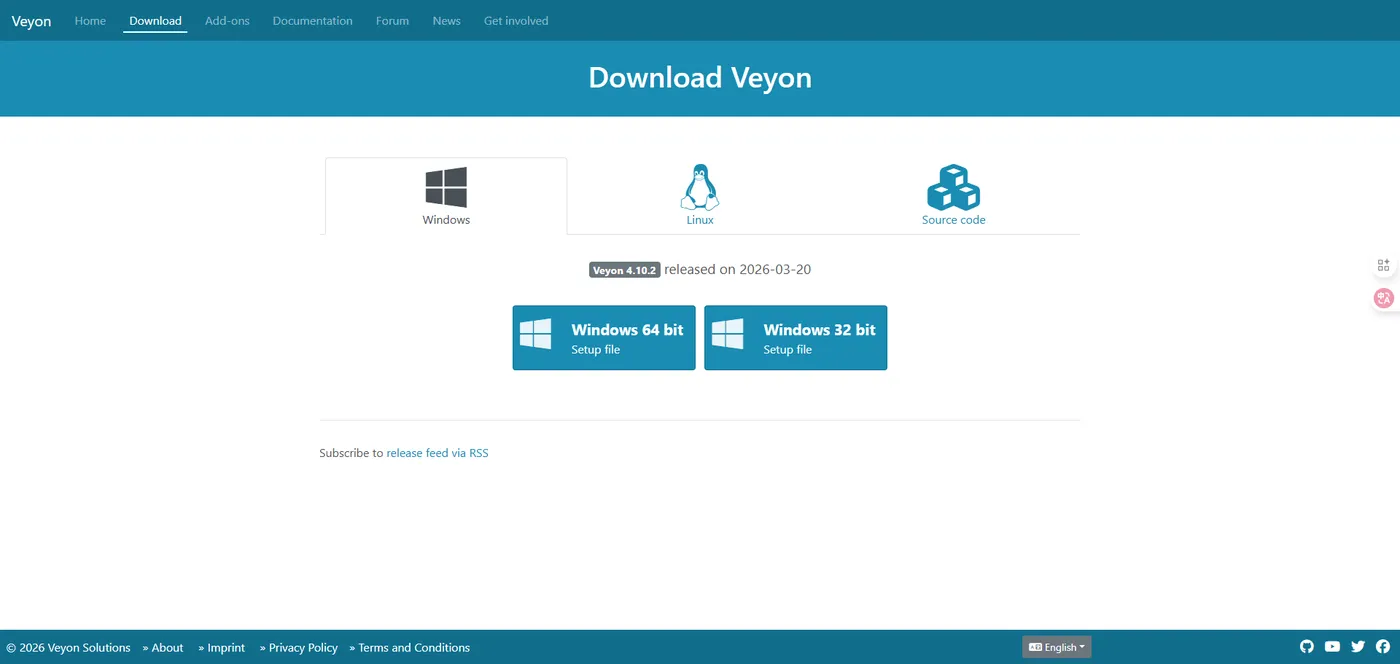Click the Download Veyon heading
The height and width of the screenshot is (664, 1400).
coord(700,78)
